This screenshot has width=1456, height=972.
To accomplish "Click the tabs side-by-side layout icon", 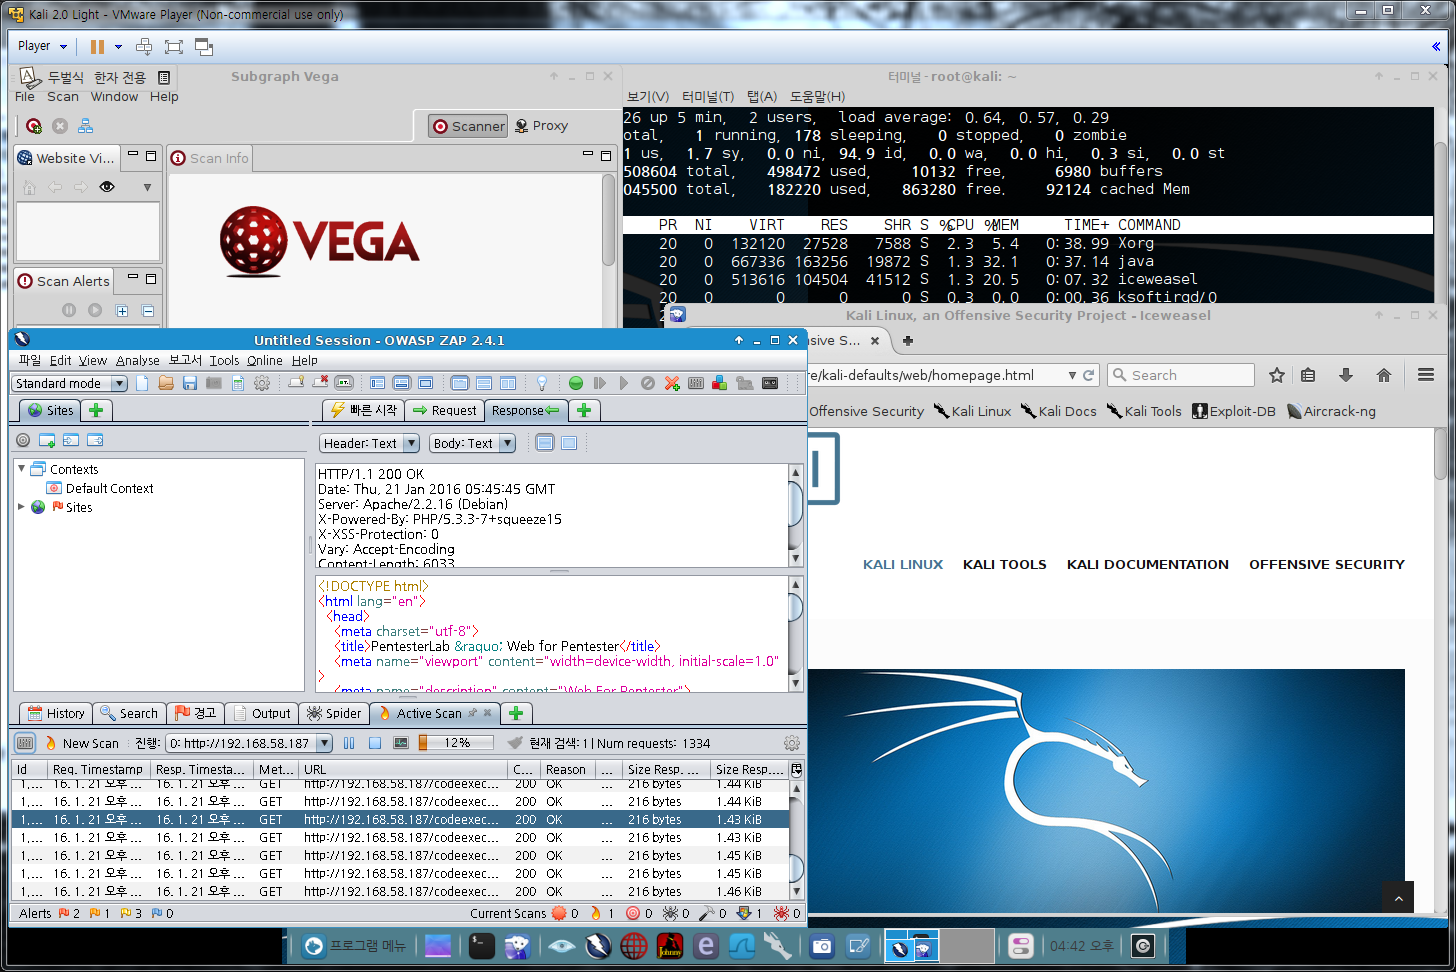I will (507, 383).
